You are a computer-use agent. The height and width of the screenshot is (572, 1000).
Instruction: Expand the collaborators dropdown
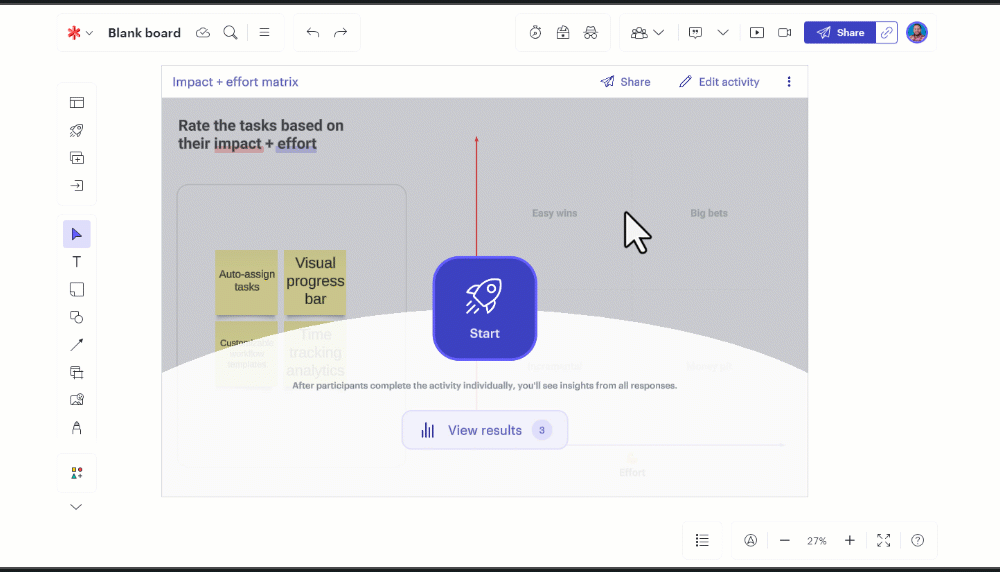648,33
